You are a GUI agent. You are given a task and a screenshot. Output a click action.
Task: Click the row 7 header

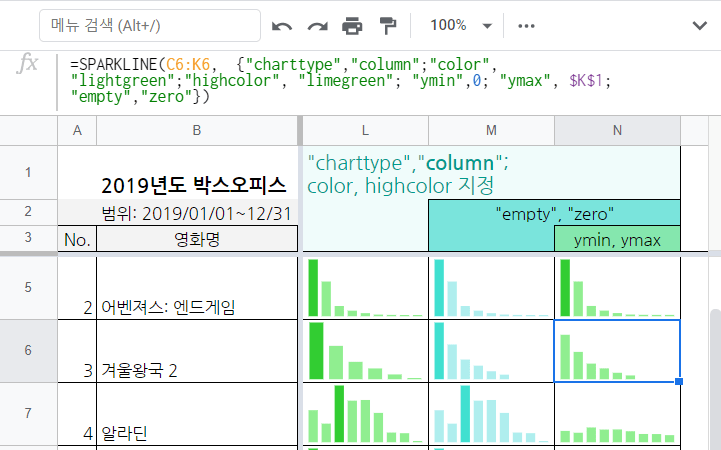[28, 413]
